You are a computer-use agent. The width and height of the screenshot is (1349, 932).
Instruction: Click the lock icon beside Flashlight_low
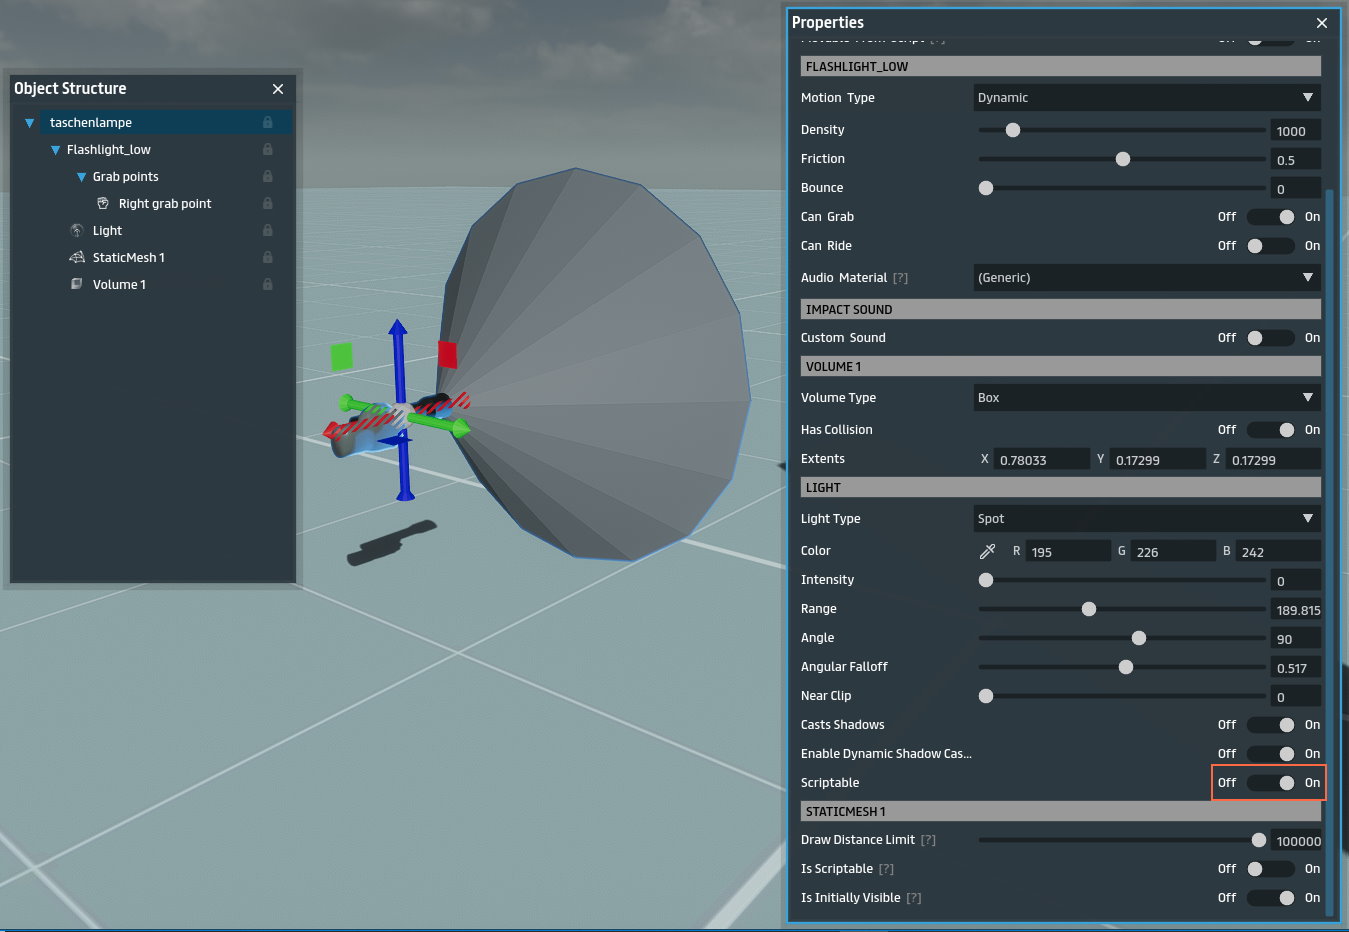point(268,149)
